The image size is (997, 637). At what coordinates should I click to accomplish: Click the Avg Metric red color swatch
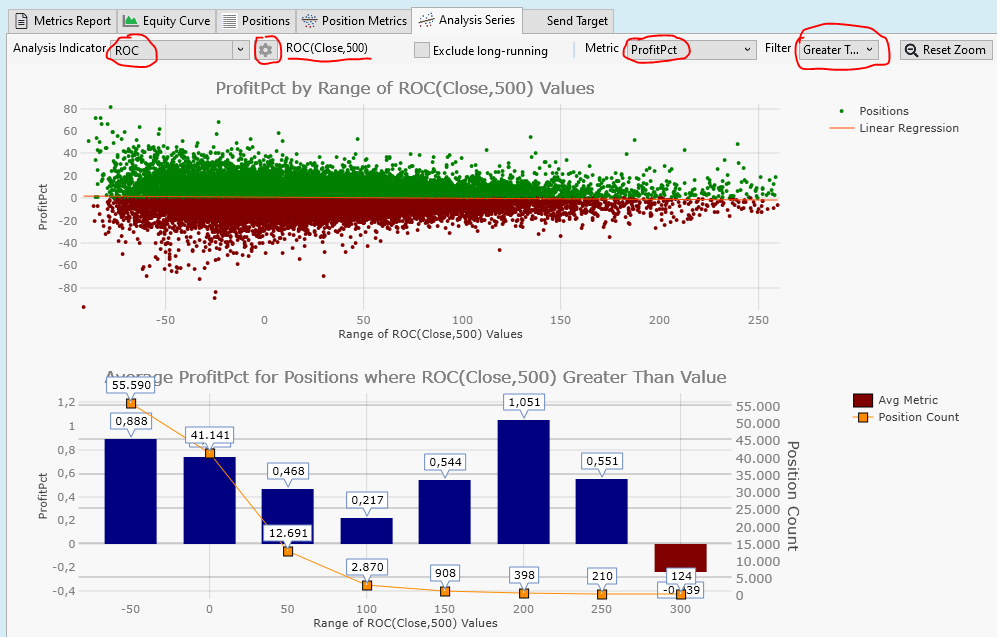tap(863, 400)
